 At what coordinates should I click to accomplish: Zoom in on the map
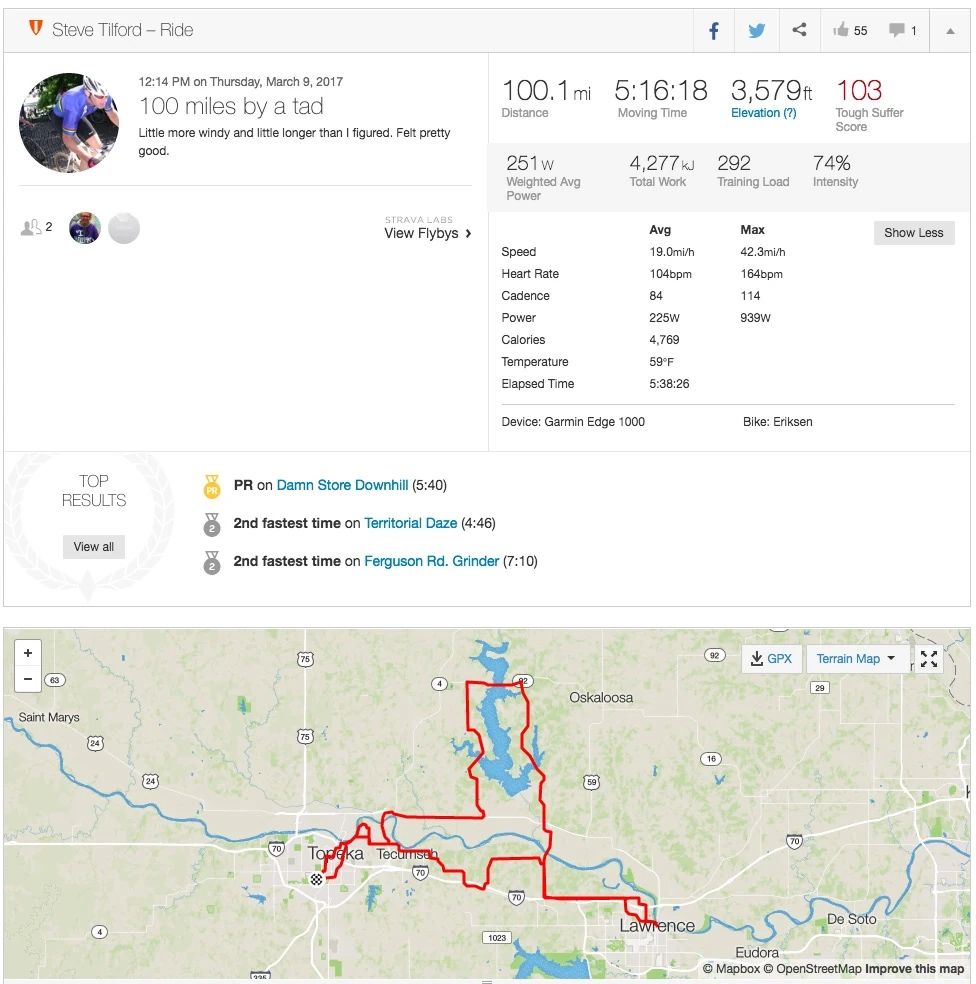coord(28,653)
